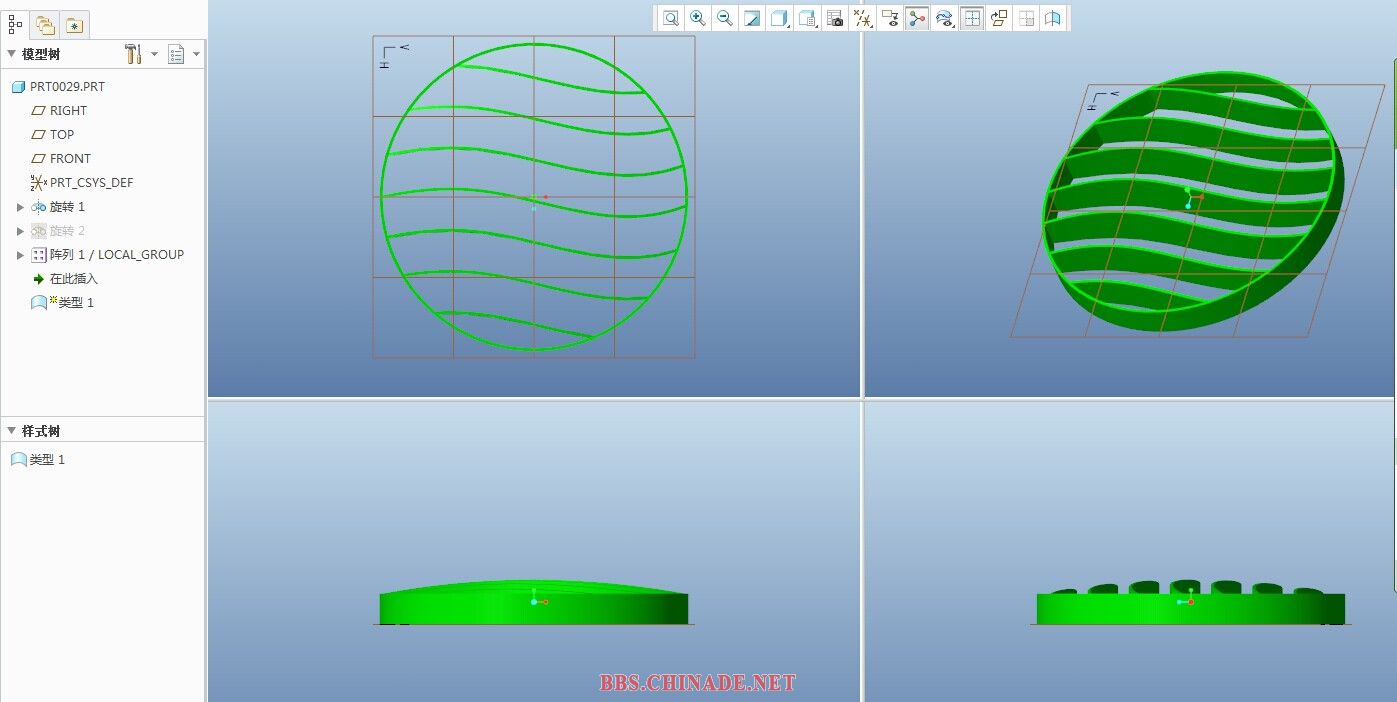Screen dimensions: 1397x702
Task: Open model tree settings hammer dropdown
Action: click(x=140, y=54)
